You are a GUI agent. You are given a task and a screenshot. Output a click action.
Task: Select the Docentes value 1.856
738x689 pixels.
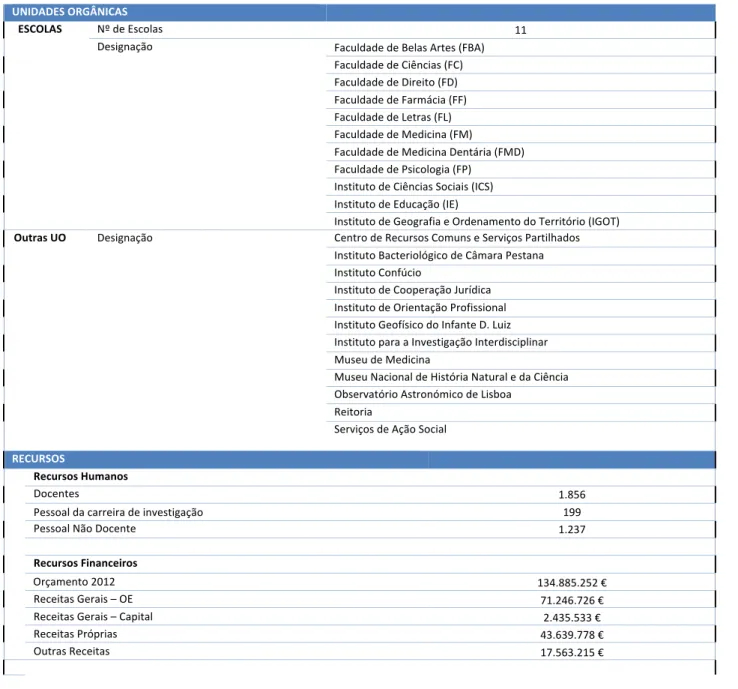click(572, 495)
